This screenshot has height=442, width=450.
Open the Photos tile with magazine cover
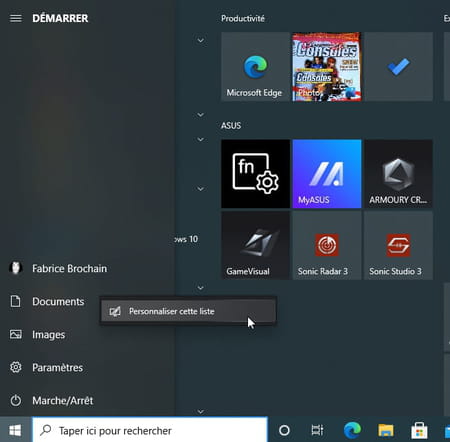coord(327,67)
